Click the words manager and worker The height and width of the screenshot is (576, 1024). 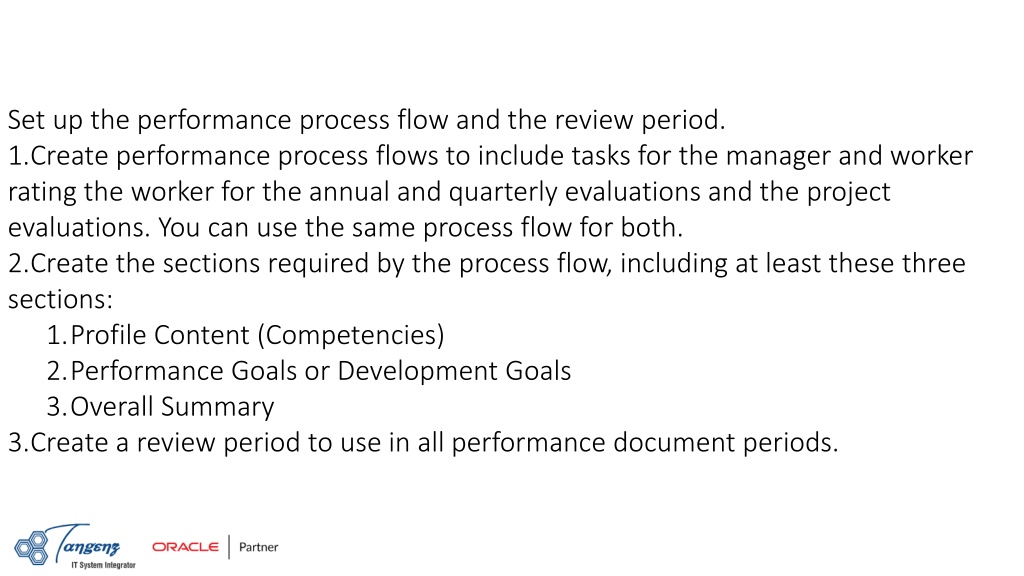click(x=850, y=156)
